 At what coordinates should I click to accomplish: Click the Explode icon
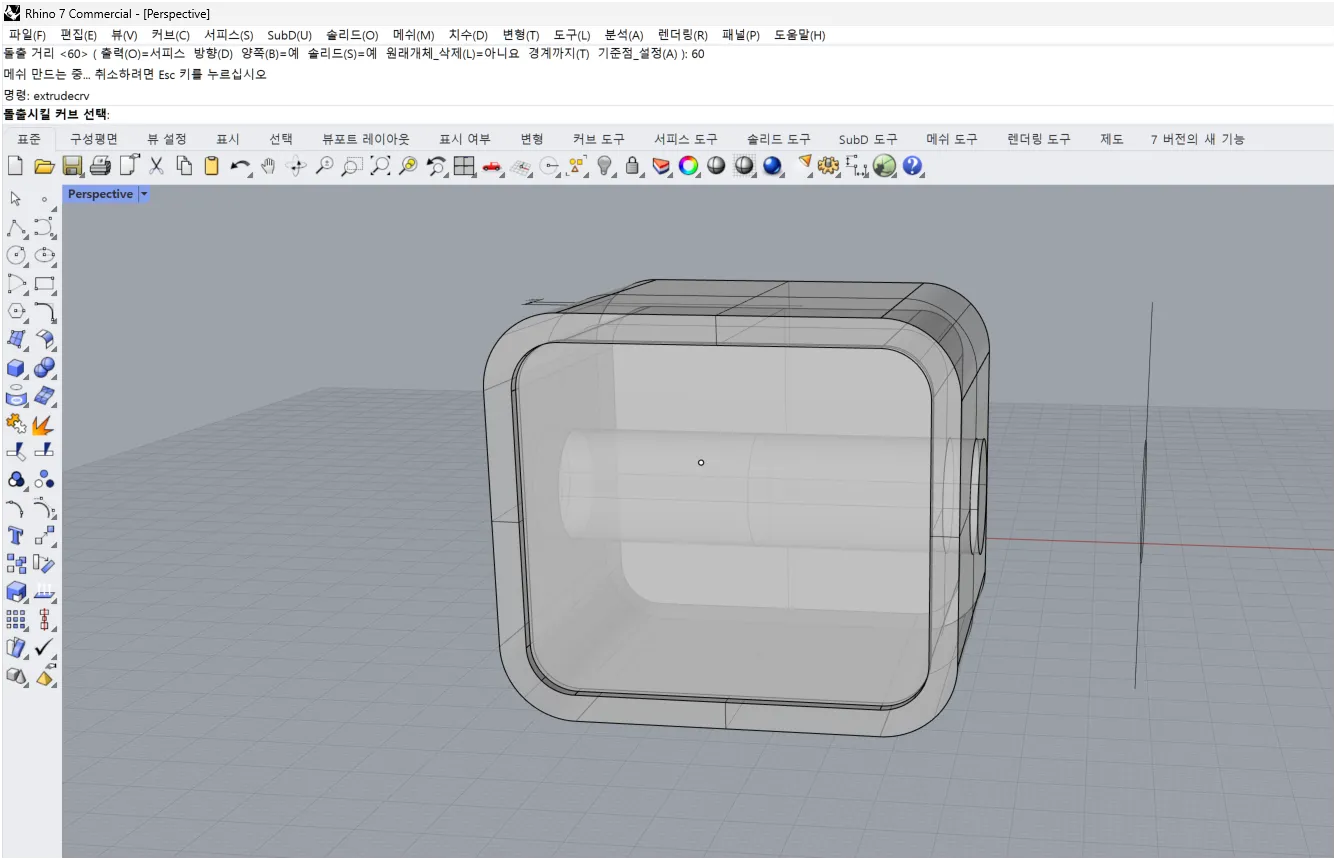(x=44, y=424)
